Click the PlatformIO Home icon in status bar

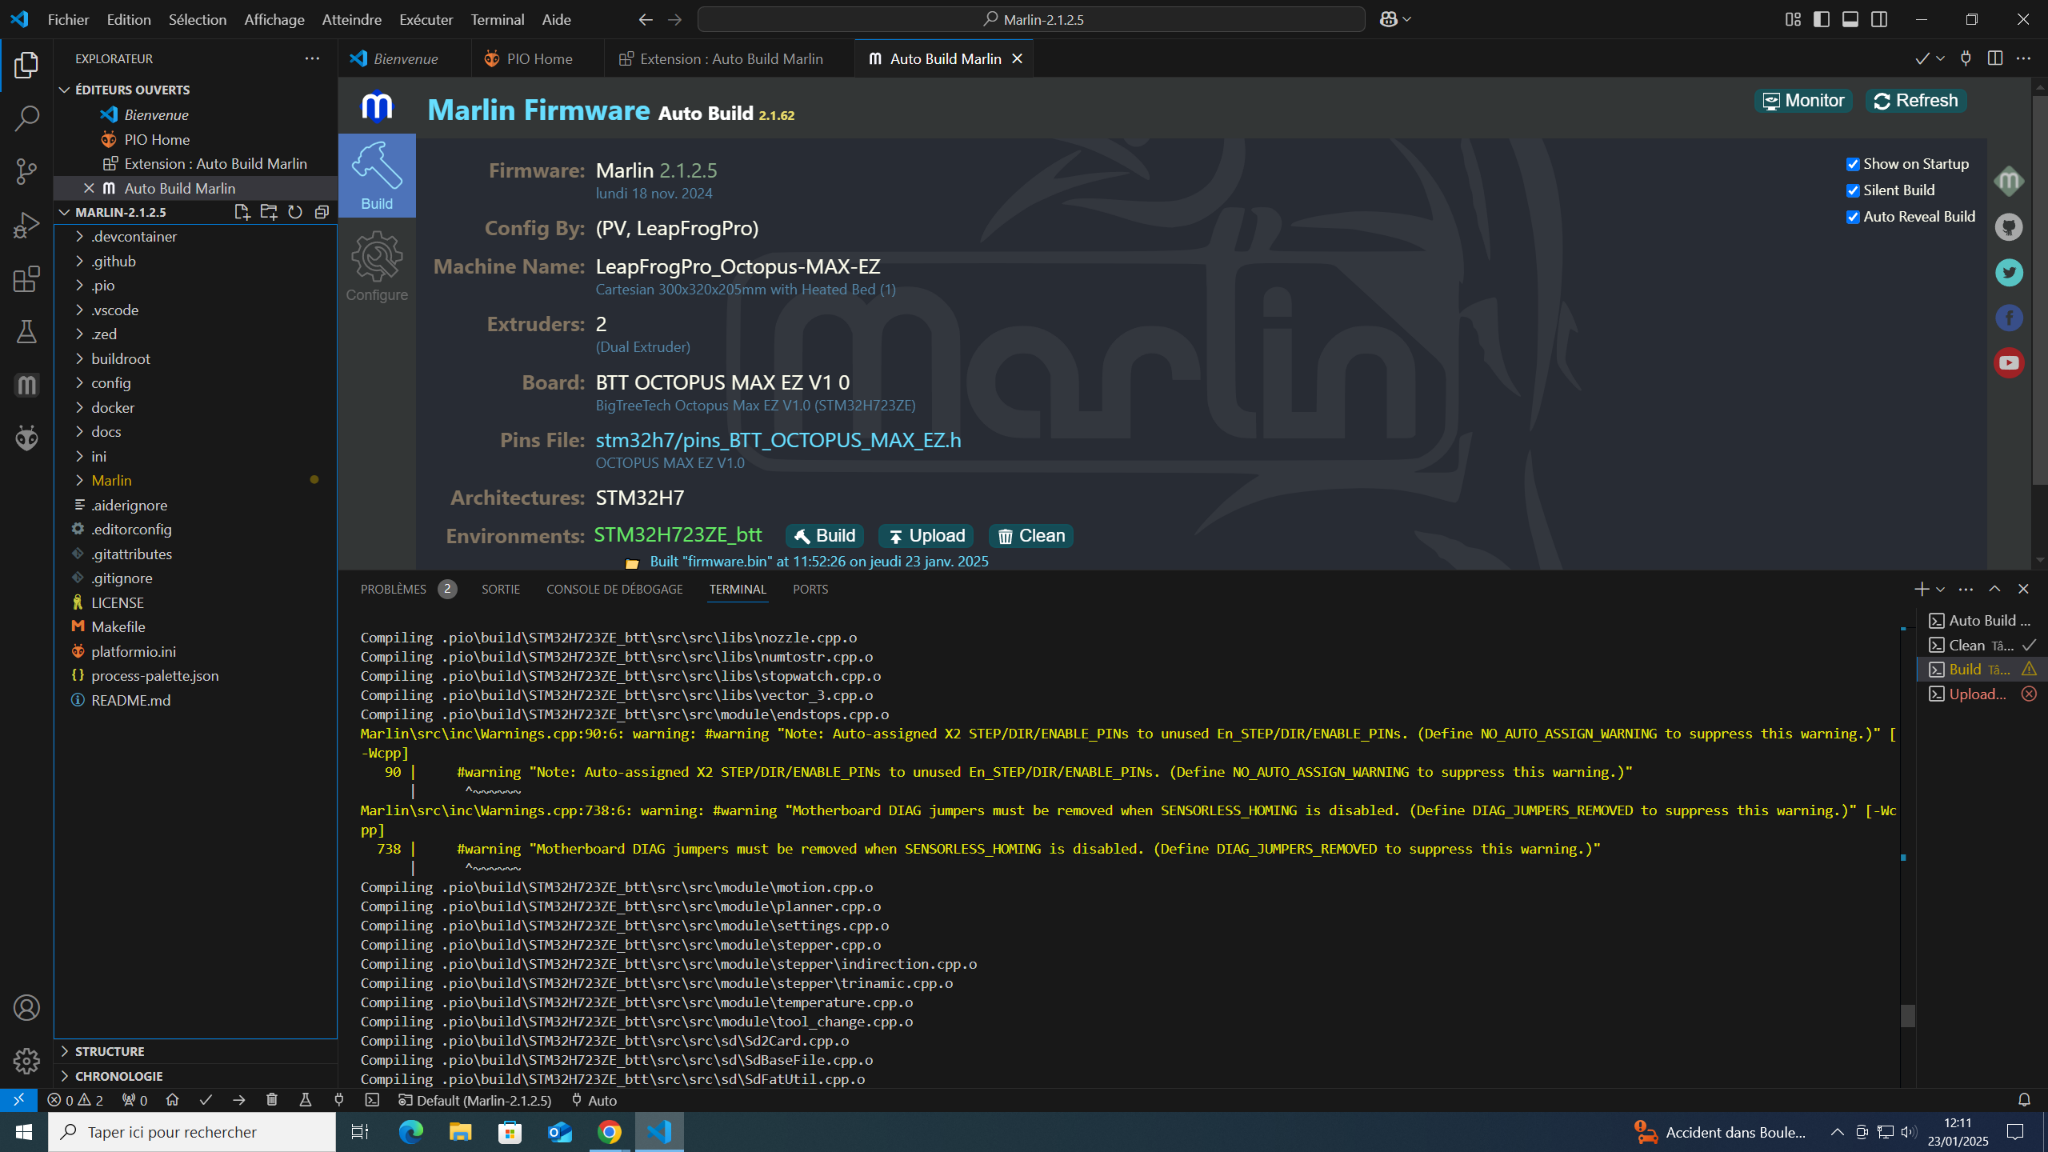pos(172,1100)
